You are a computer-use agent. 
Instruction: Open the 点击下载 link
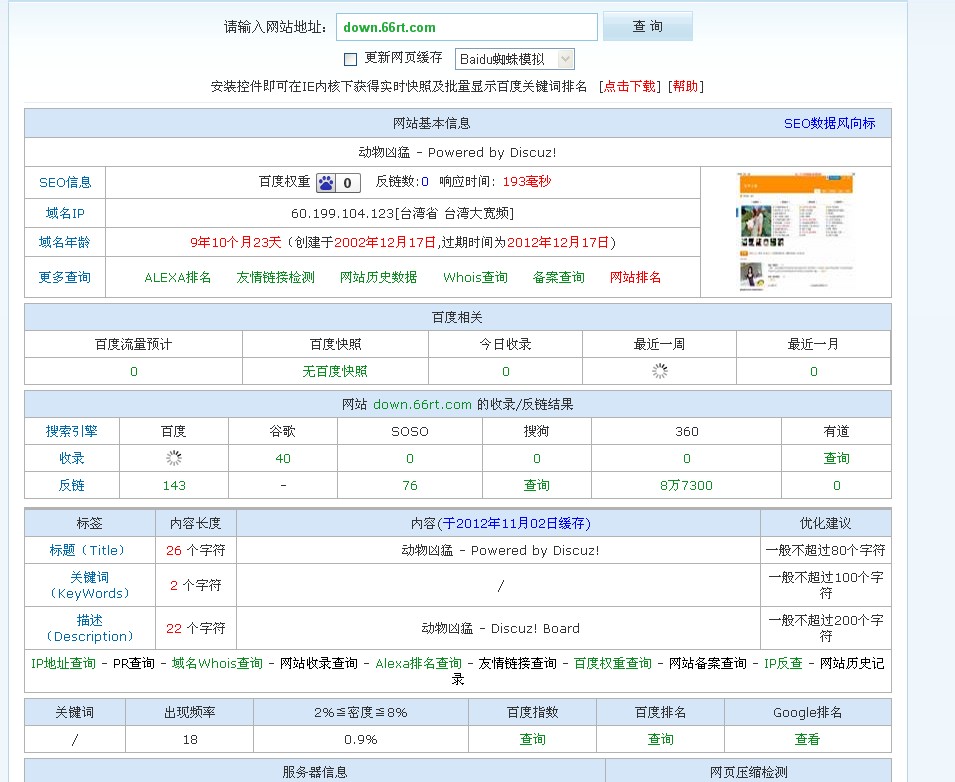(x=630, y=86)
